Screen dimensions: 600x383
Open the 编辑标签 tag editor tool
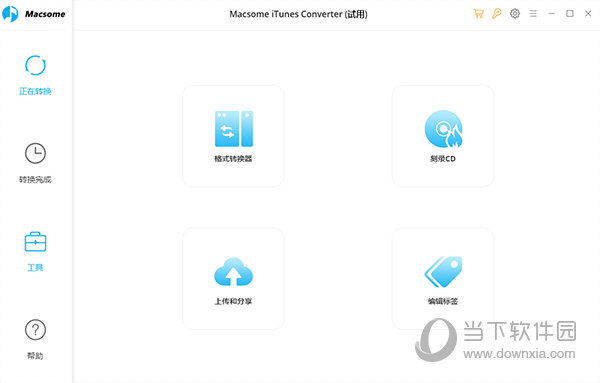click(443, 279)
